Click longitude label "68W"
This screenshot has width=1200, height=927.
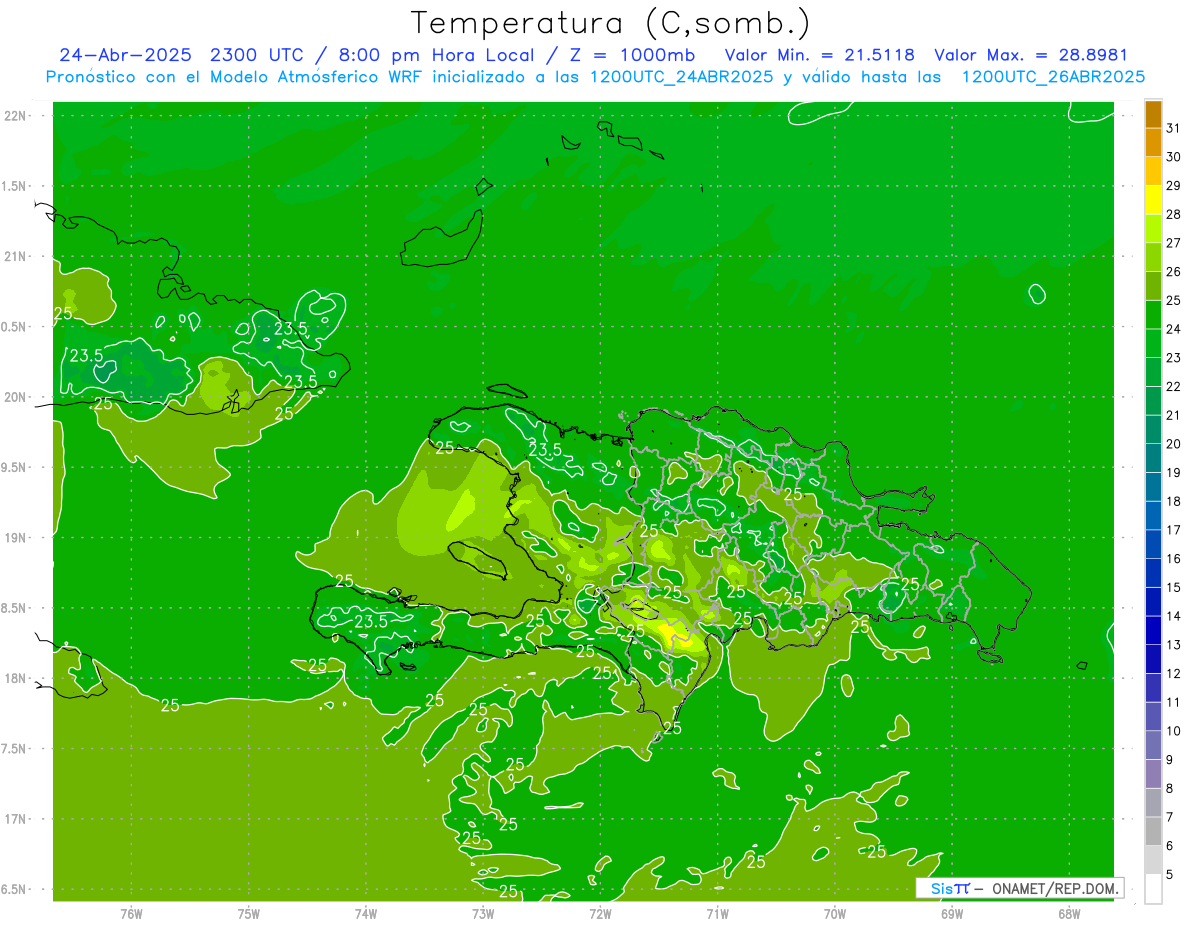click(x=1068, y=913)
